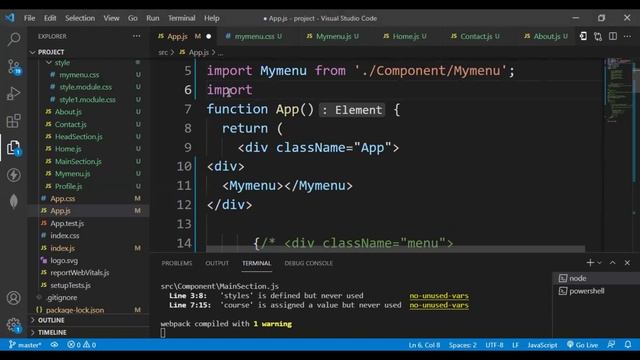Click the UTF-8 encoding indicator
640x360 pixels.
pos(494,345)
